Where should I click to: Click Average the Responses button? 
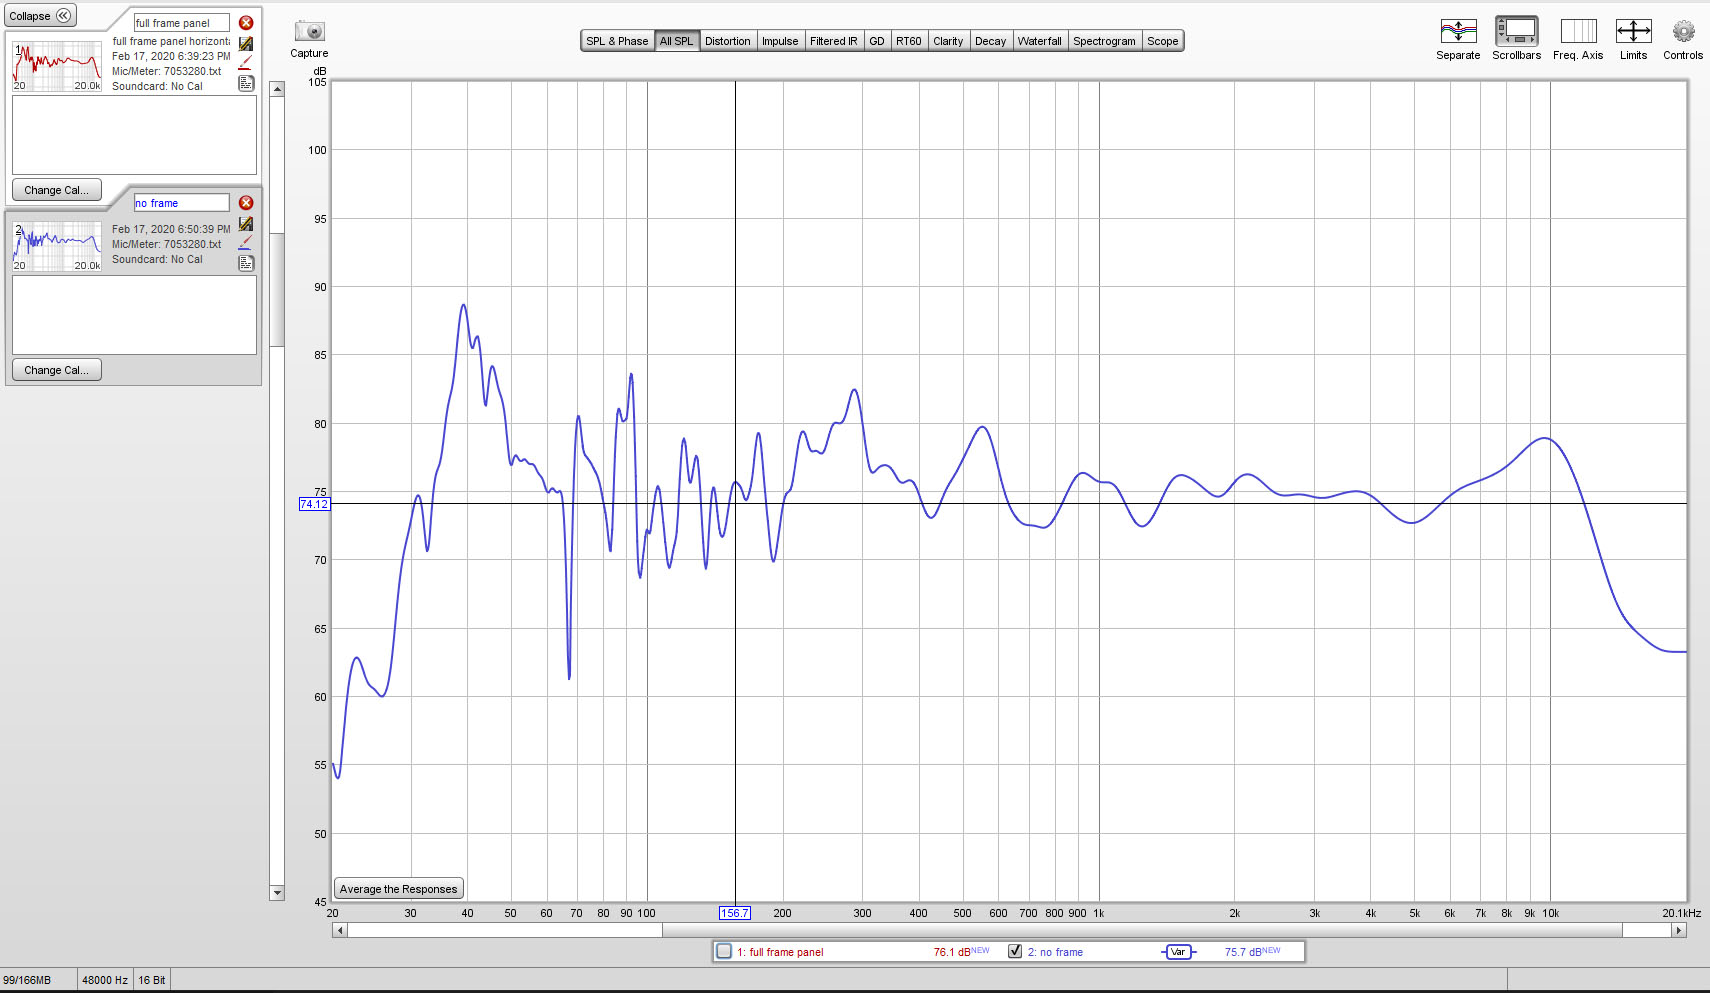pos(398,889)
